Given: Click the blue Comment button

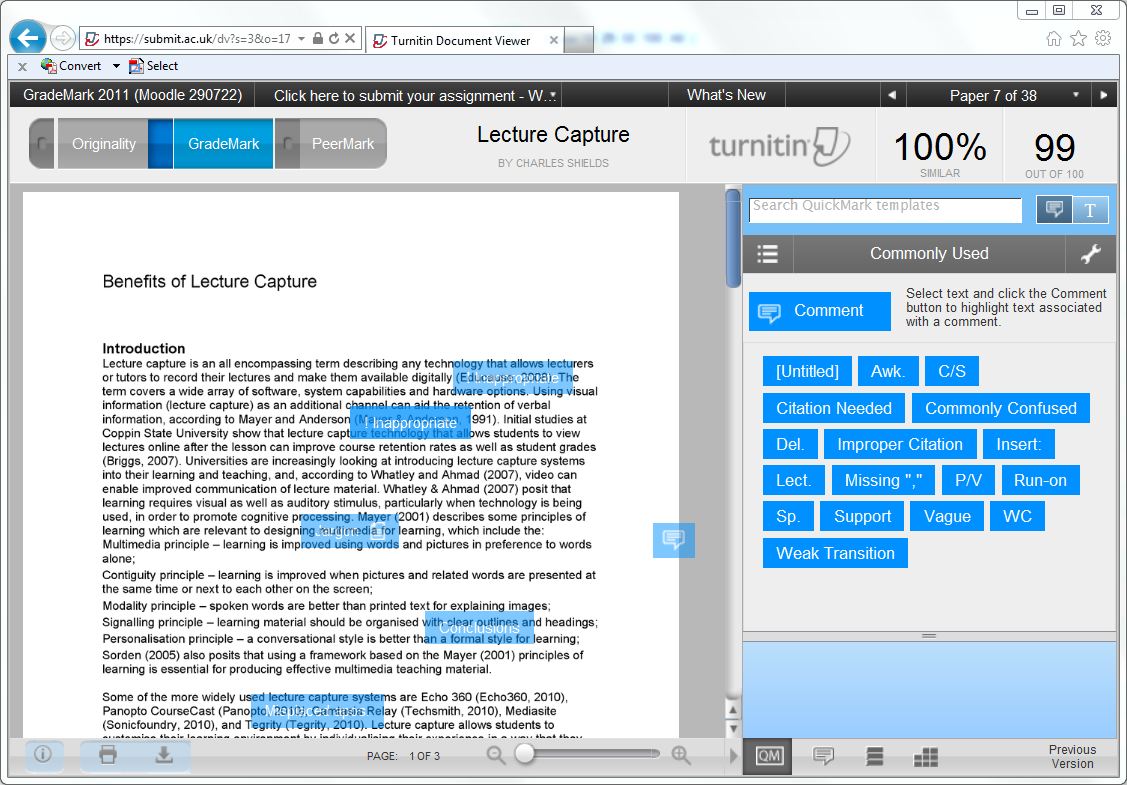Looking at the screenshot, I should (x=819, y=311).
